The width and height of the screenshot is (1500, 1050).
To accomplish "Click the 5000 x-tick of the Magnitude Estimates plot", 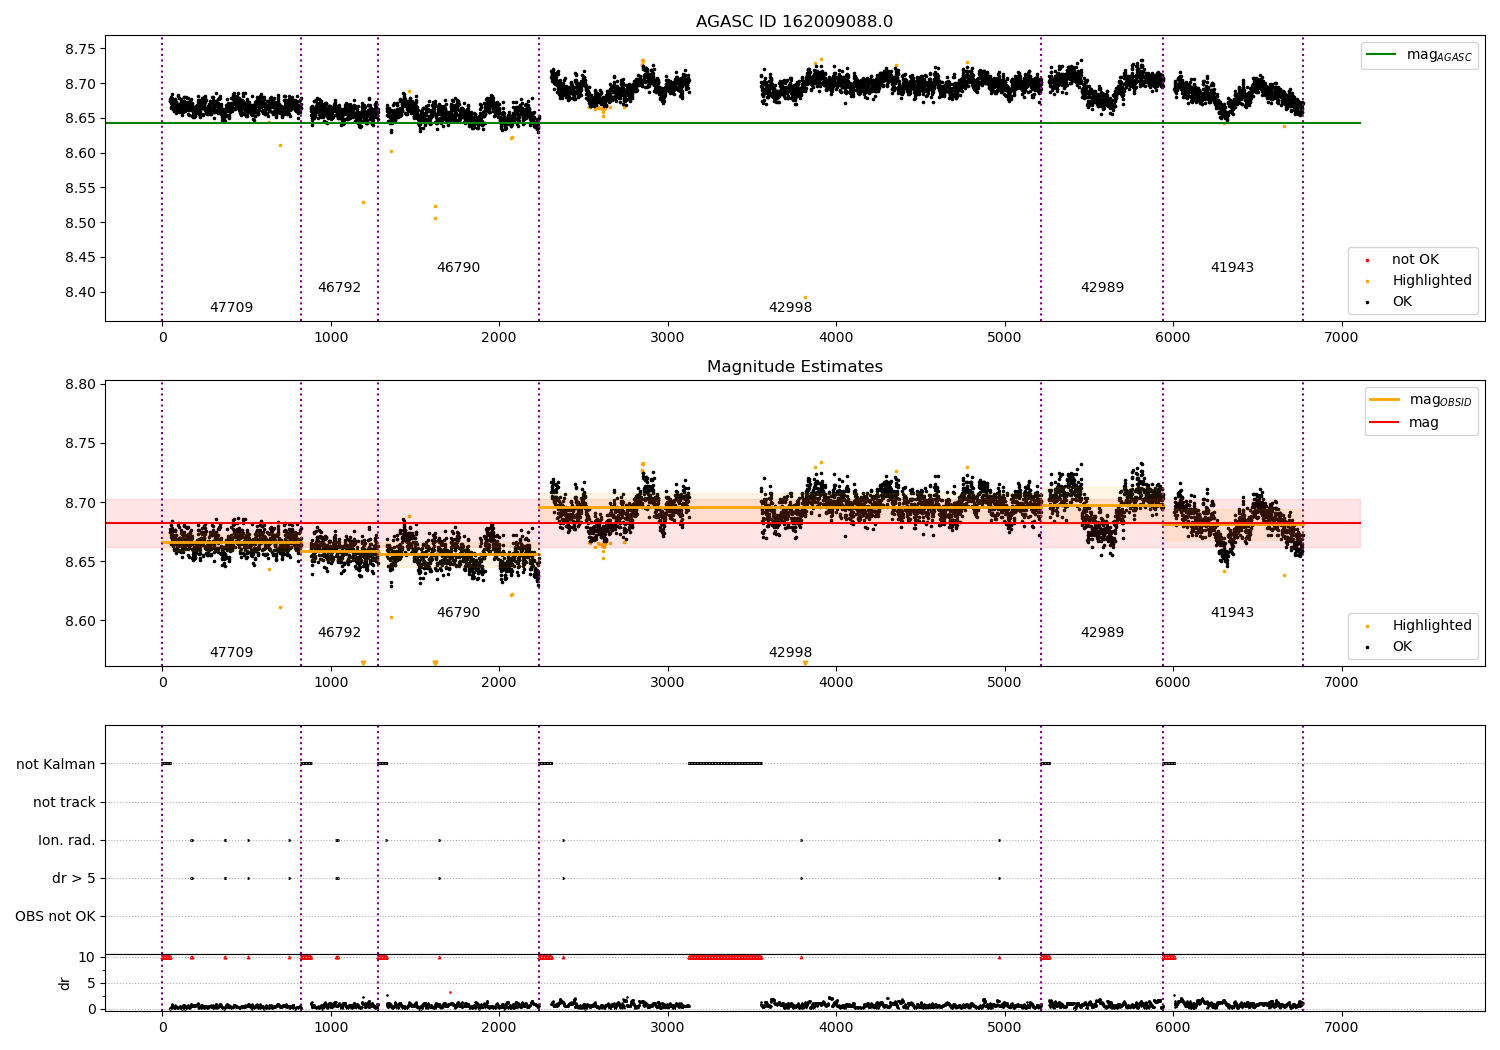I will click(1004, 682).
